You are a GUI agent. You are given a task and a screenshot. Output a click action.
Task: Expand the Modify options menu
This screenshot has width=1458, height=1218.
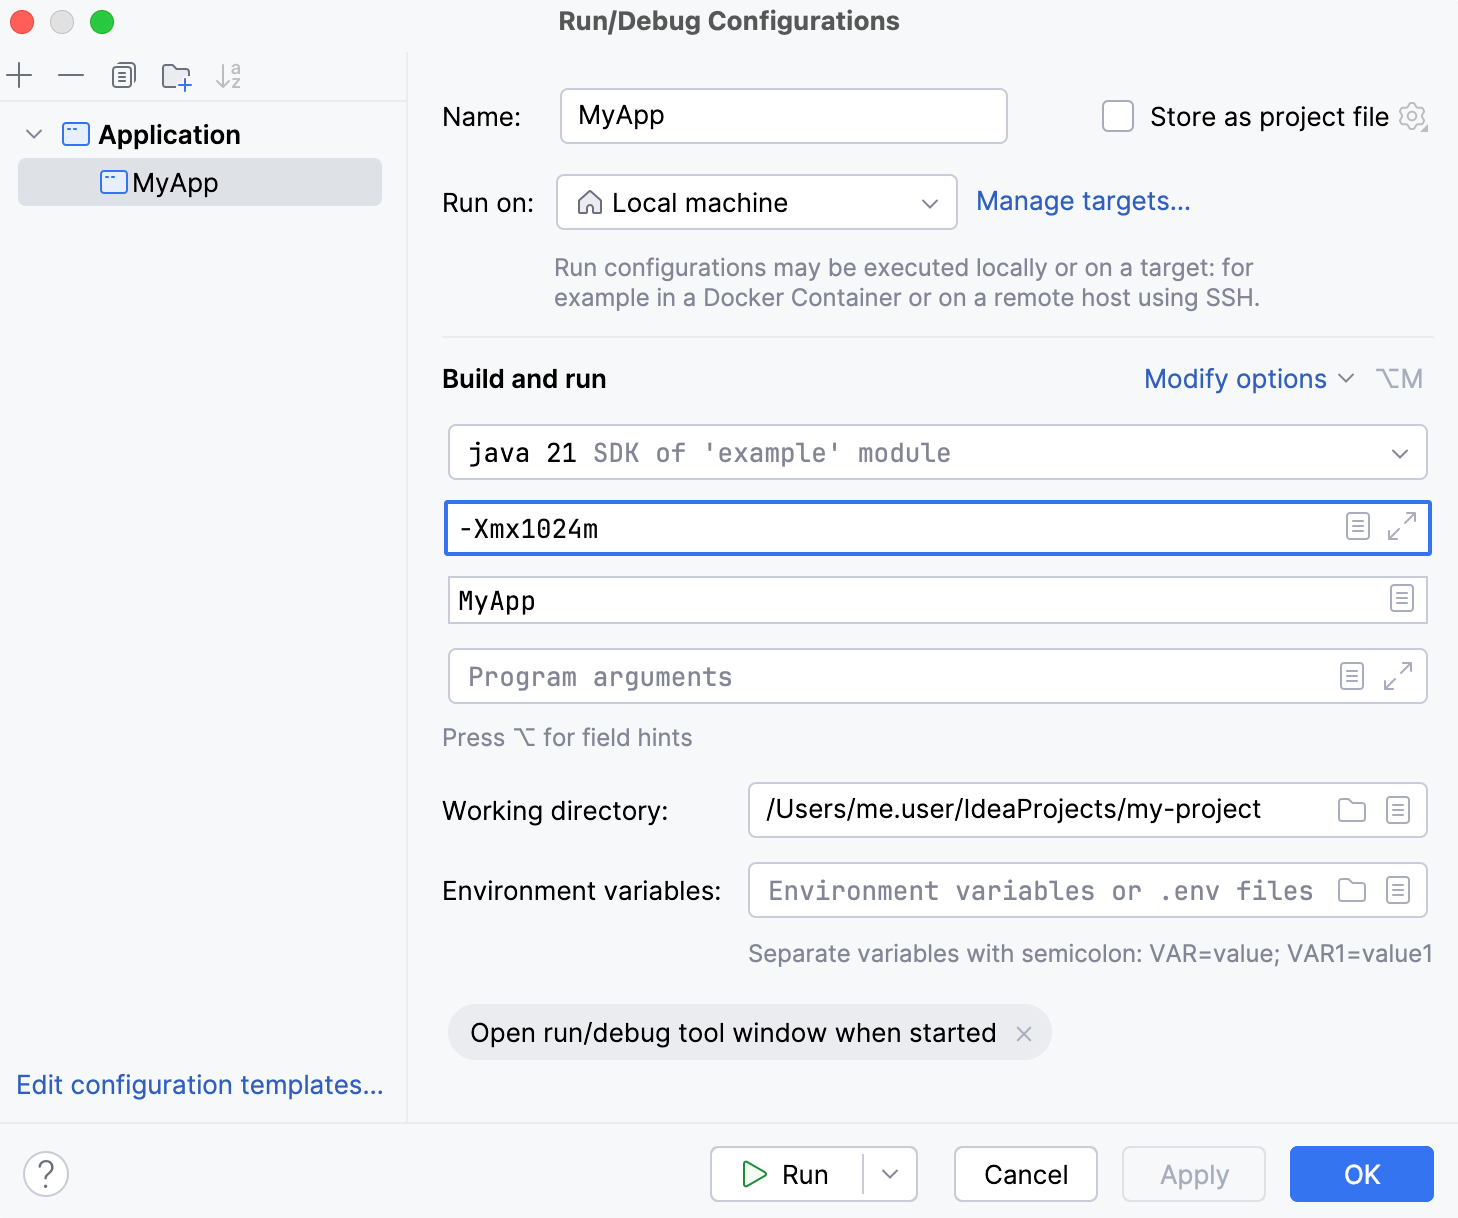point(1247,379)
